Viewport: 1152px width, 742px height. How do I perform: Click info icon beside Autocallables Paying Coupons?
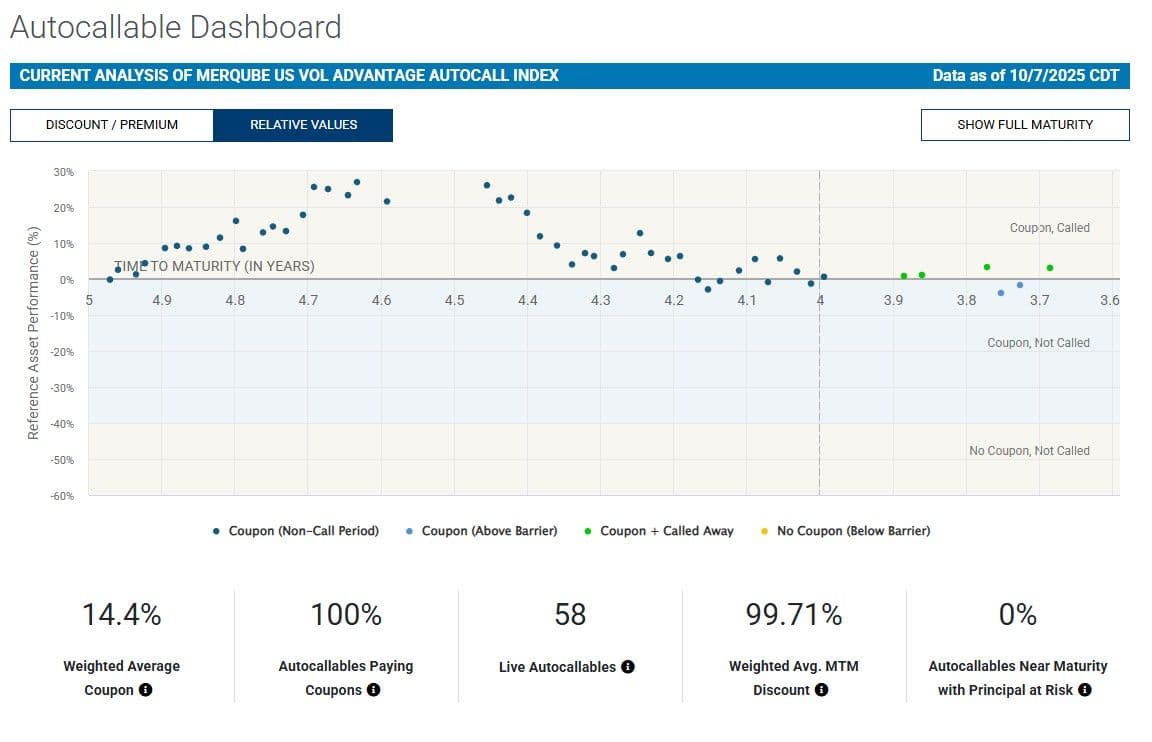[373, 690]
